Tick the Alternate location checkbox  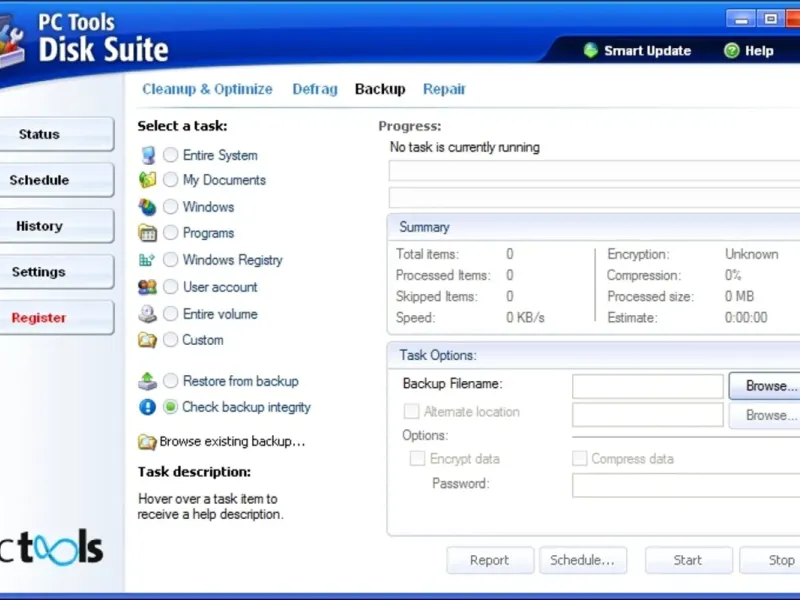pos(411,411)
